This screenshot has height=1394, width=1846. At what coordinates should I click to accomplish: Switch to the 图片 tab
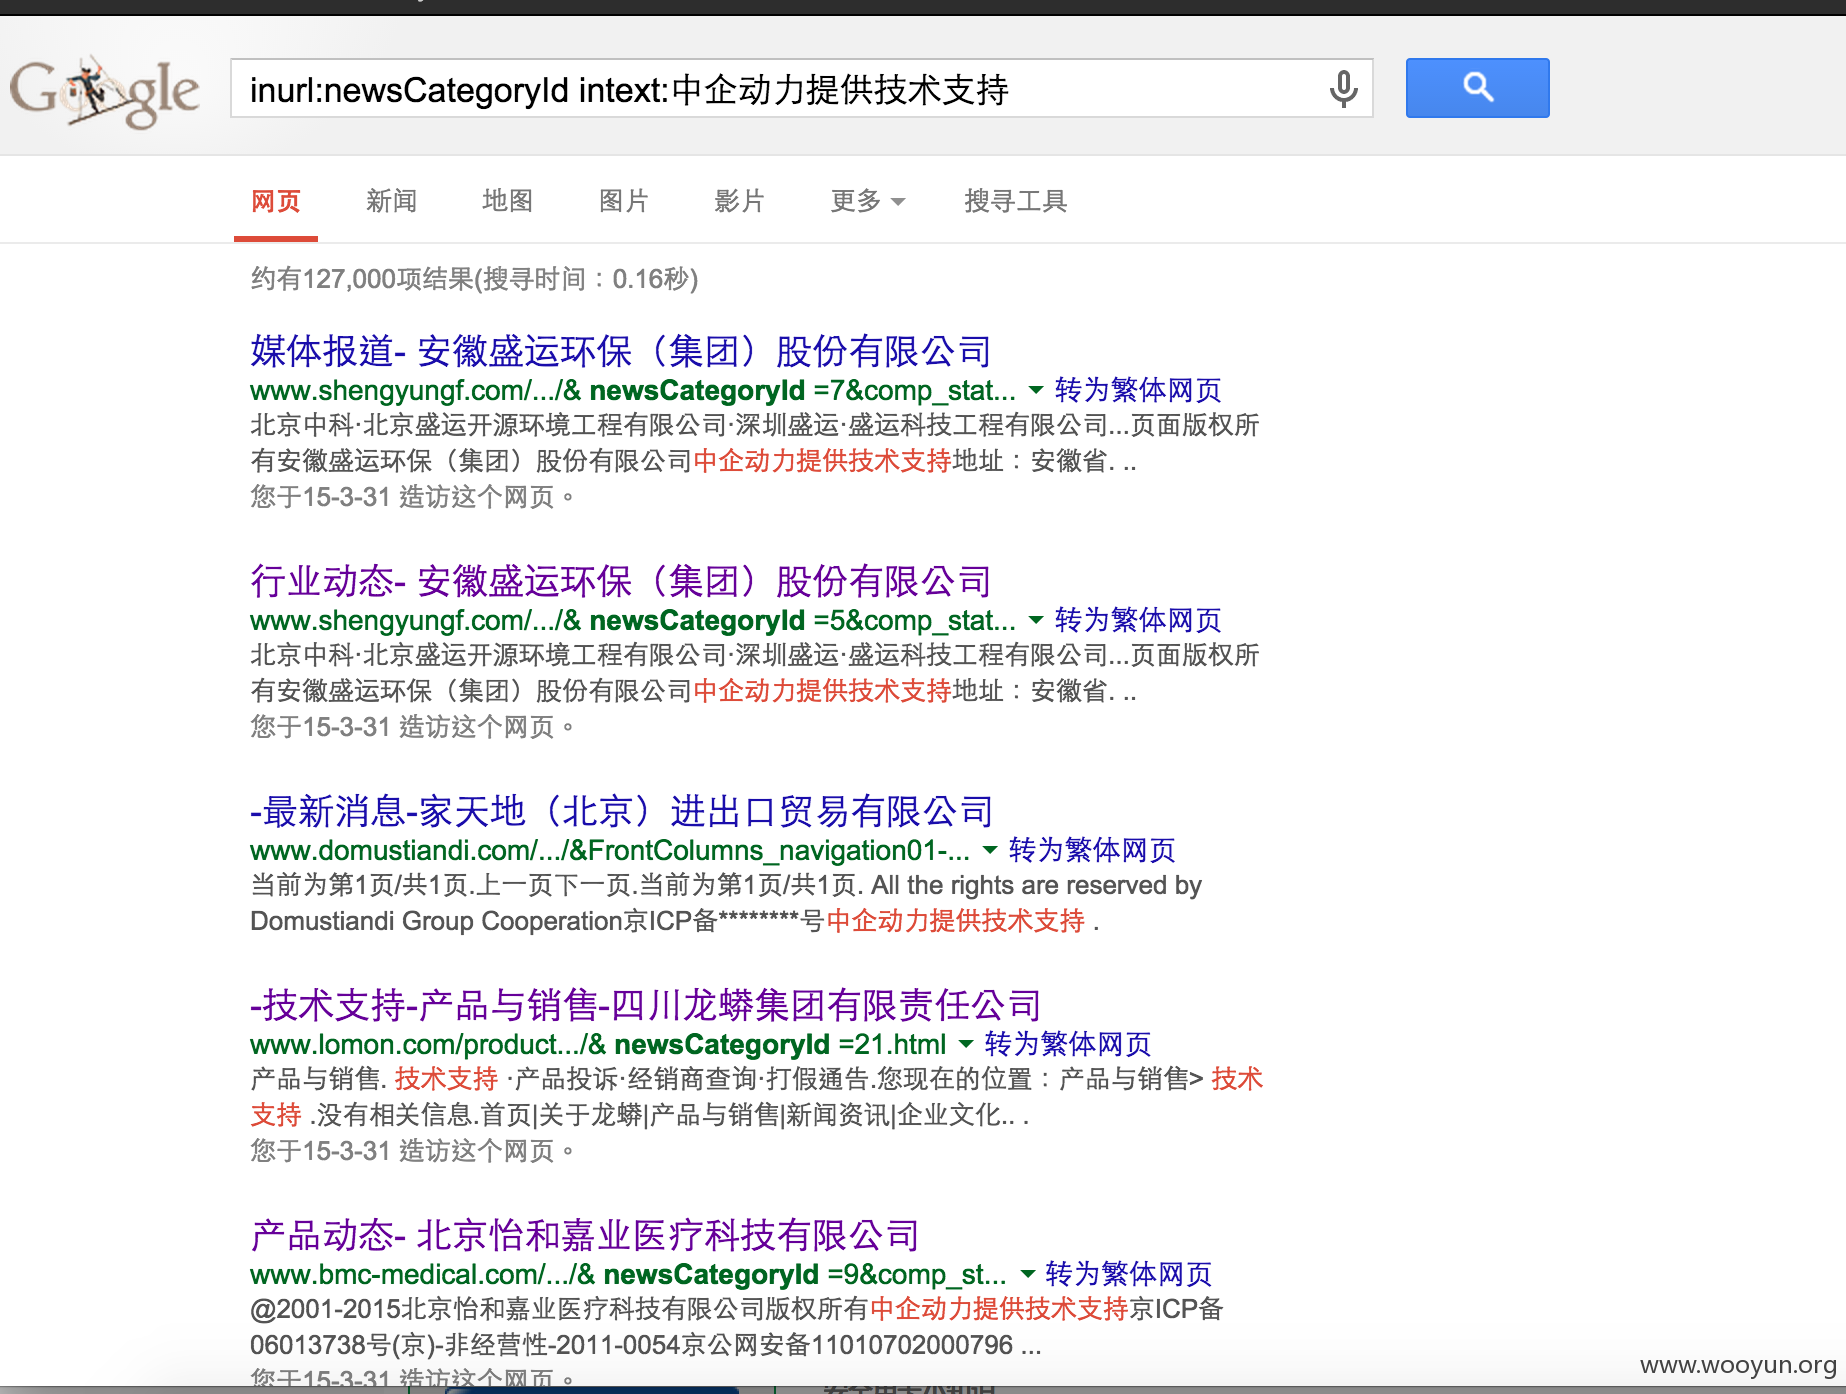[623, 201]
